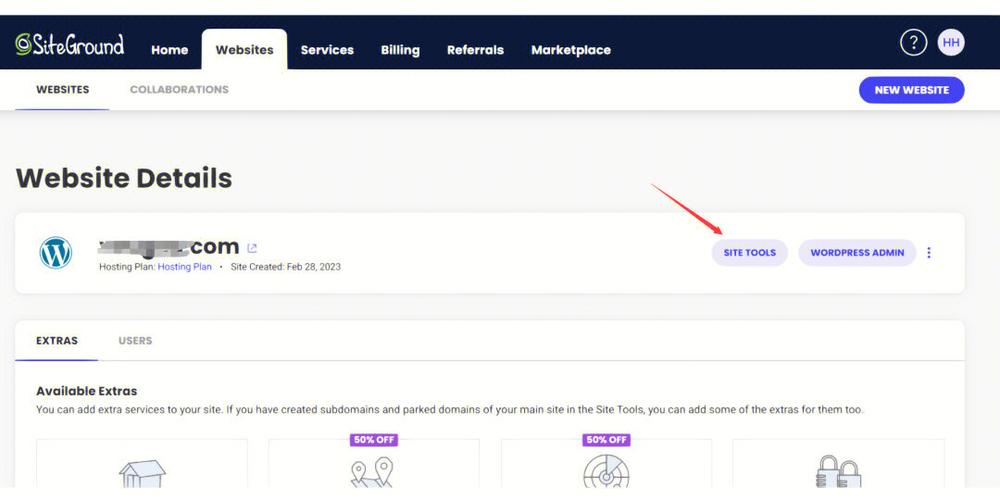
Task: Open the three-dot more options menu
Action: pos(929,253)
